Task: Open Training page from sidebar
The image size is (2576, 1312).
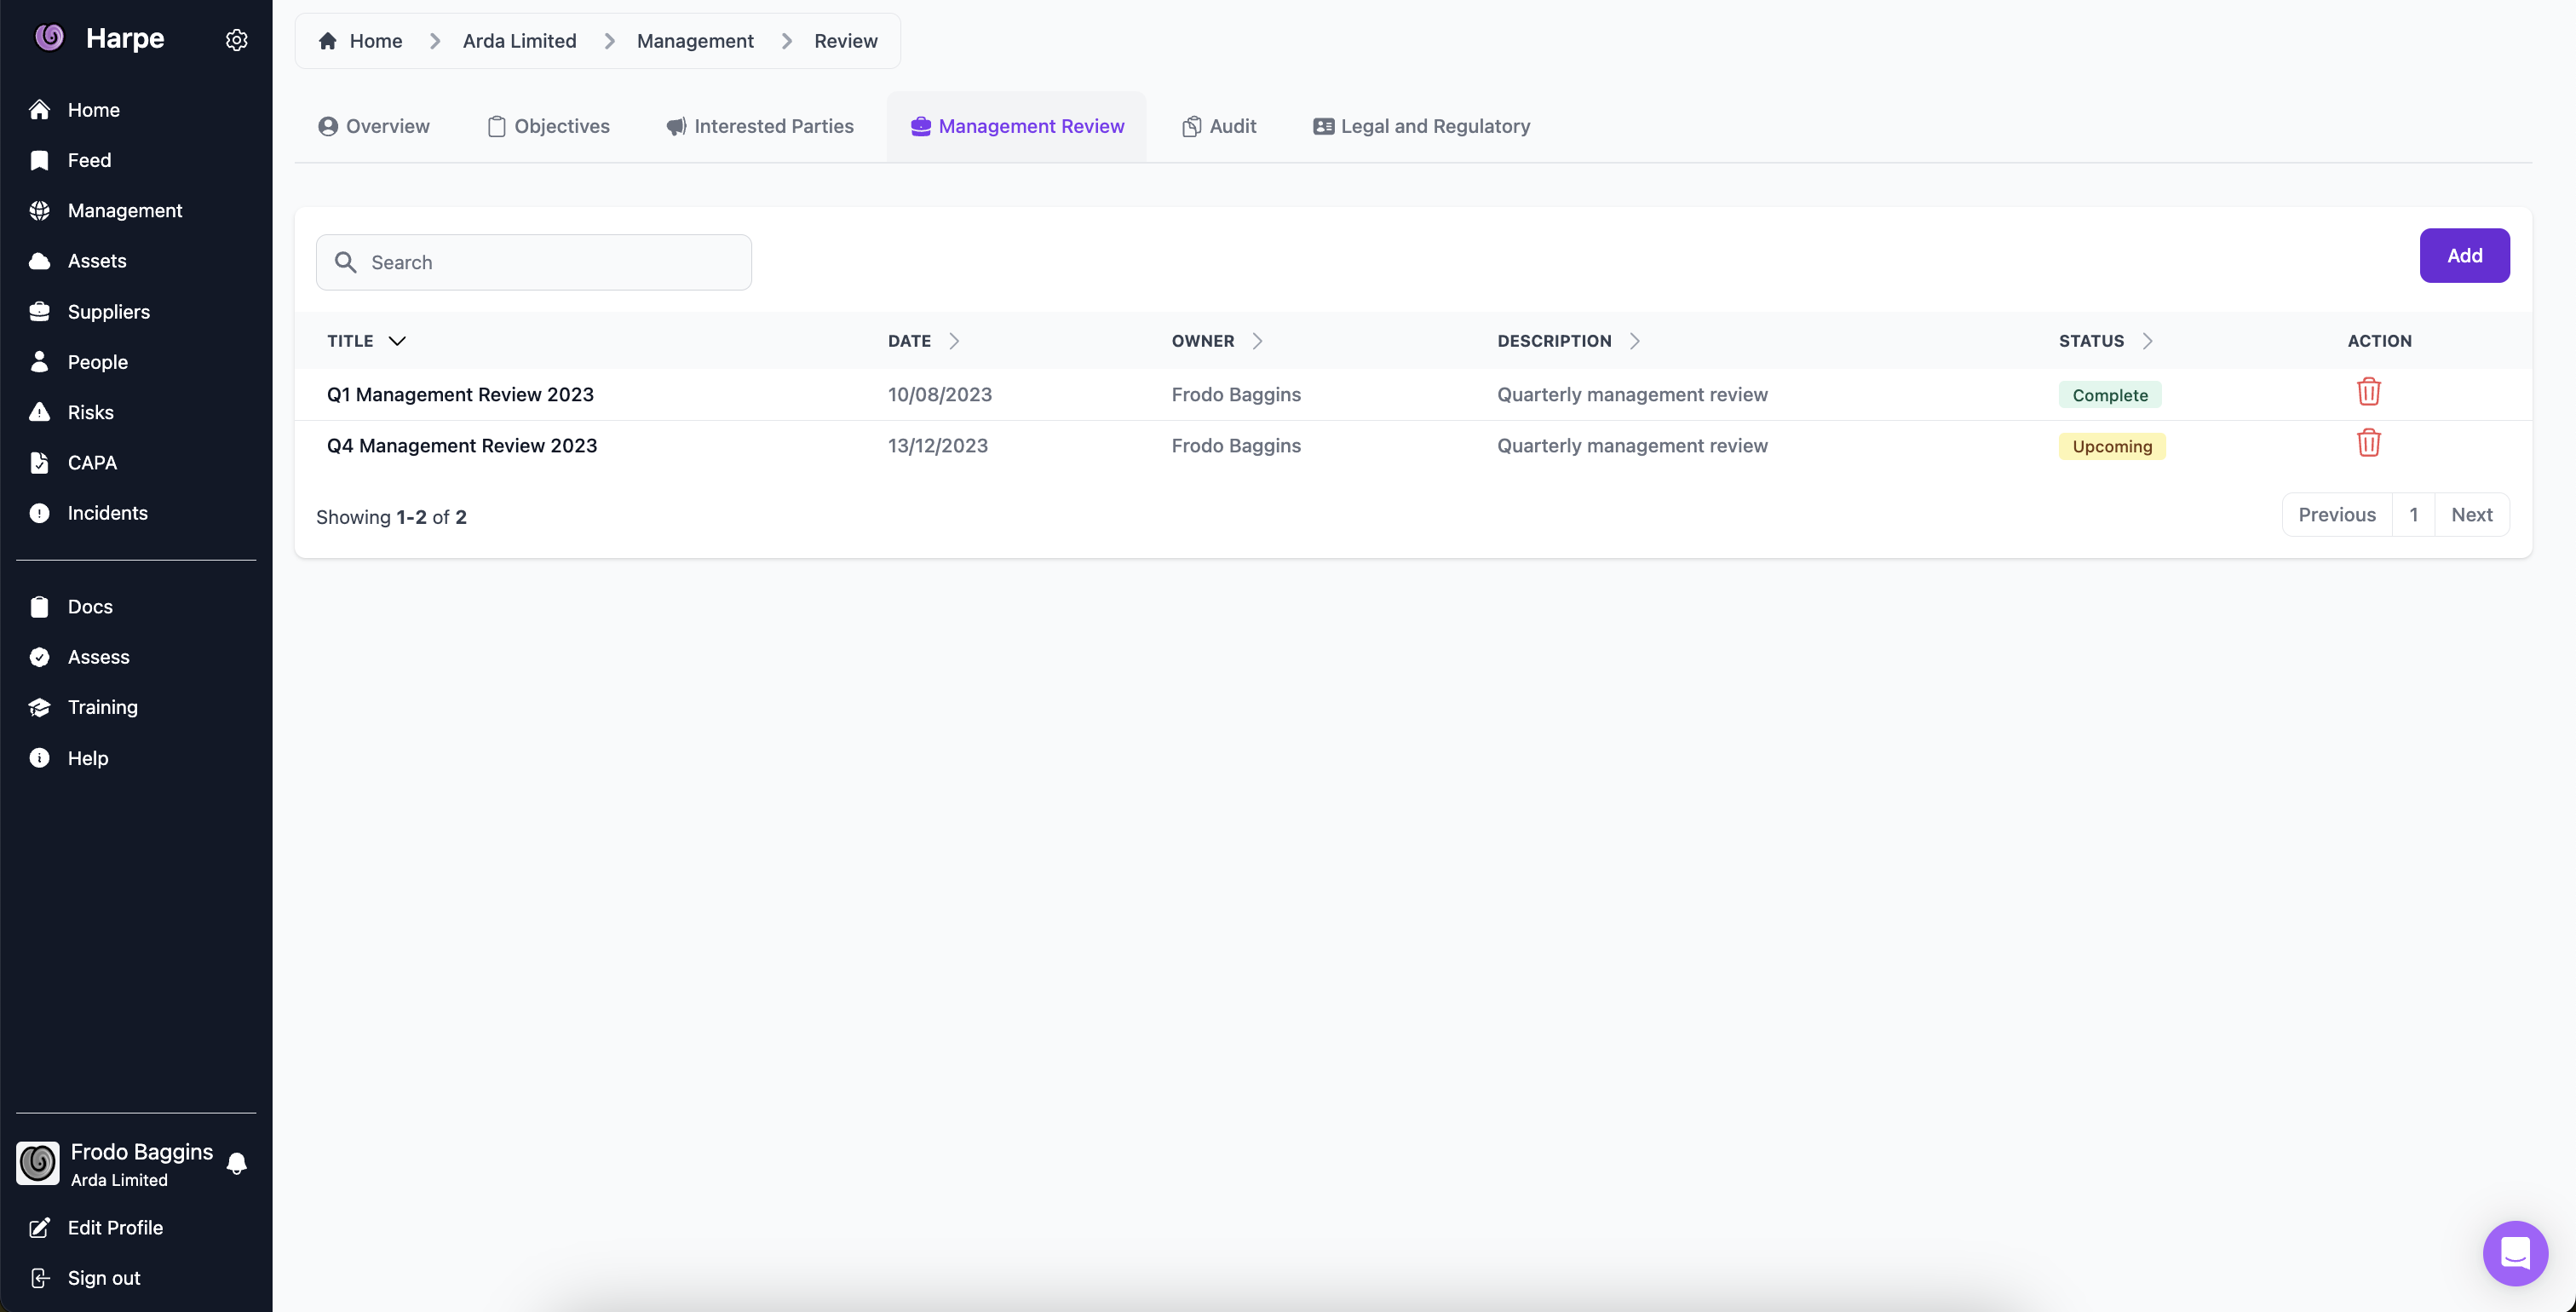Action: 102,707
